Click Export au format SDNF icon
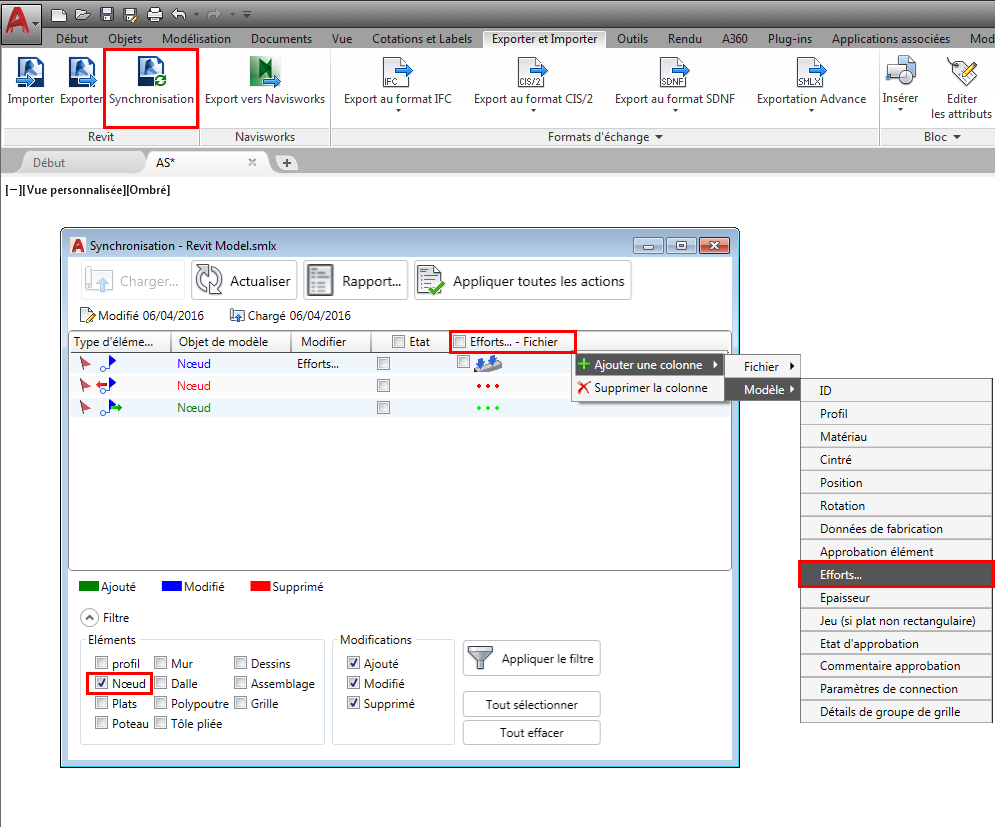This screenshot has width=995, height=827. (675, 72)
